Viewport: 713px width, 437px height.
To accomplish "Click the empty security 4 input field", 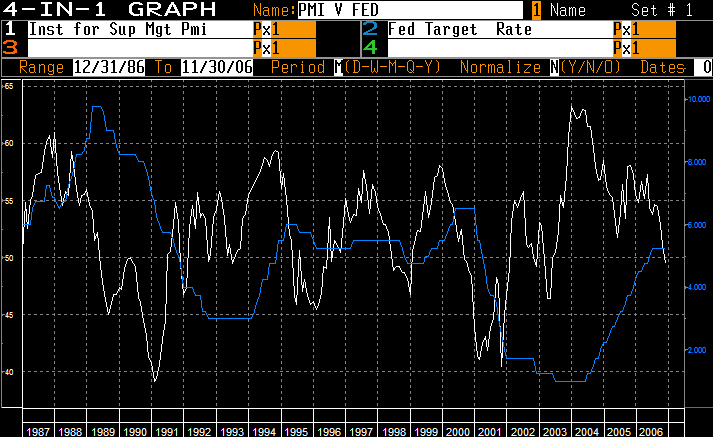I will [x=500, y=48].
